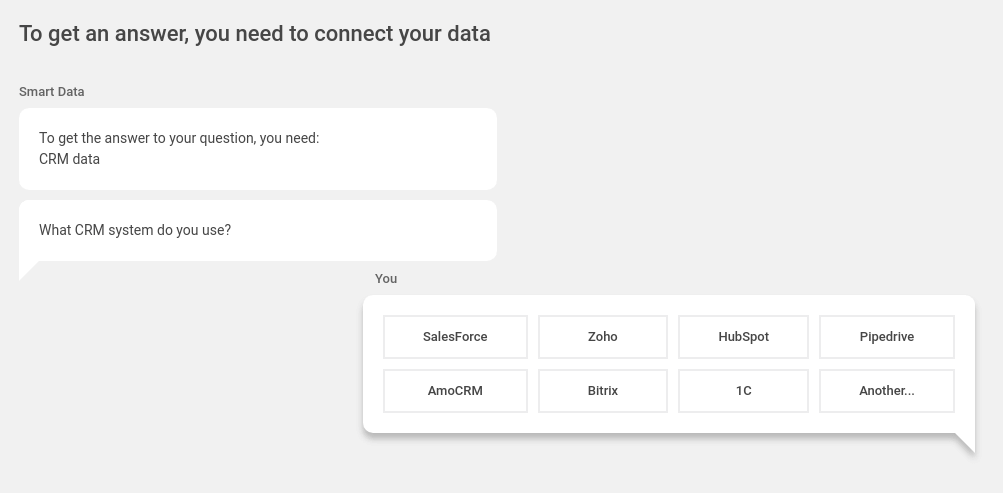
Task: Choose SalesForce as your CRM
Action: 455,337
